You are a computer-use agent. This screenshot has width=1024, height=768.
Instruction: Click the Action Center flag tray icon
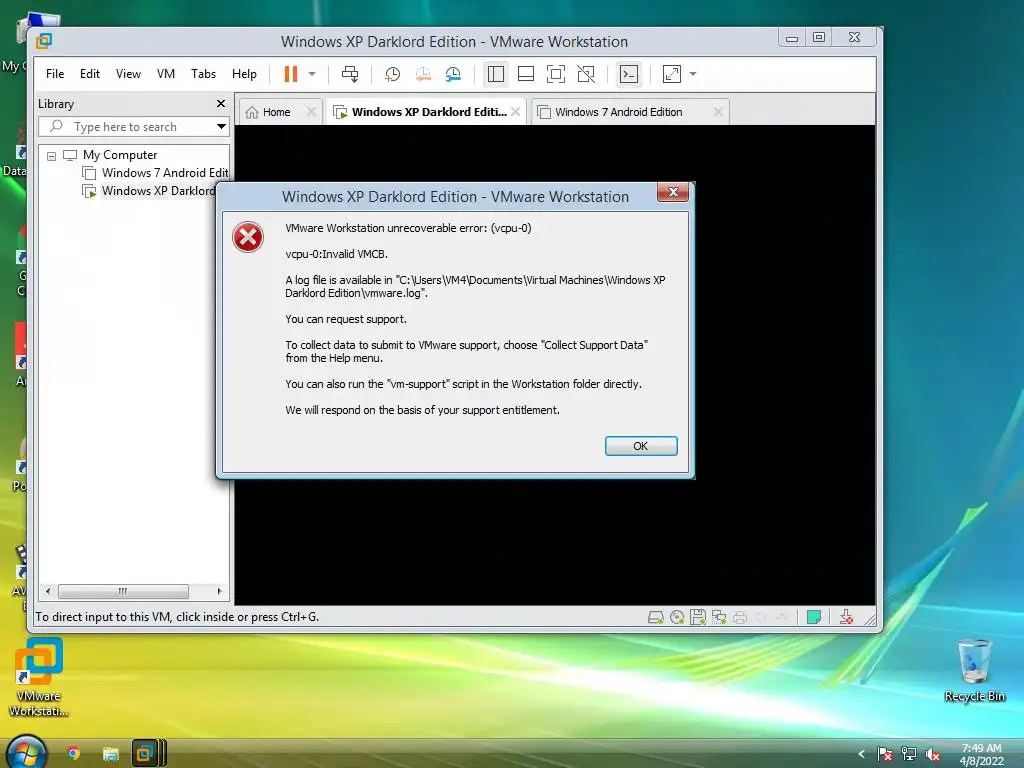pos(885,754)
